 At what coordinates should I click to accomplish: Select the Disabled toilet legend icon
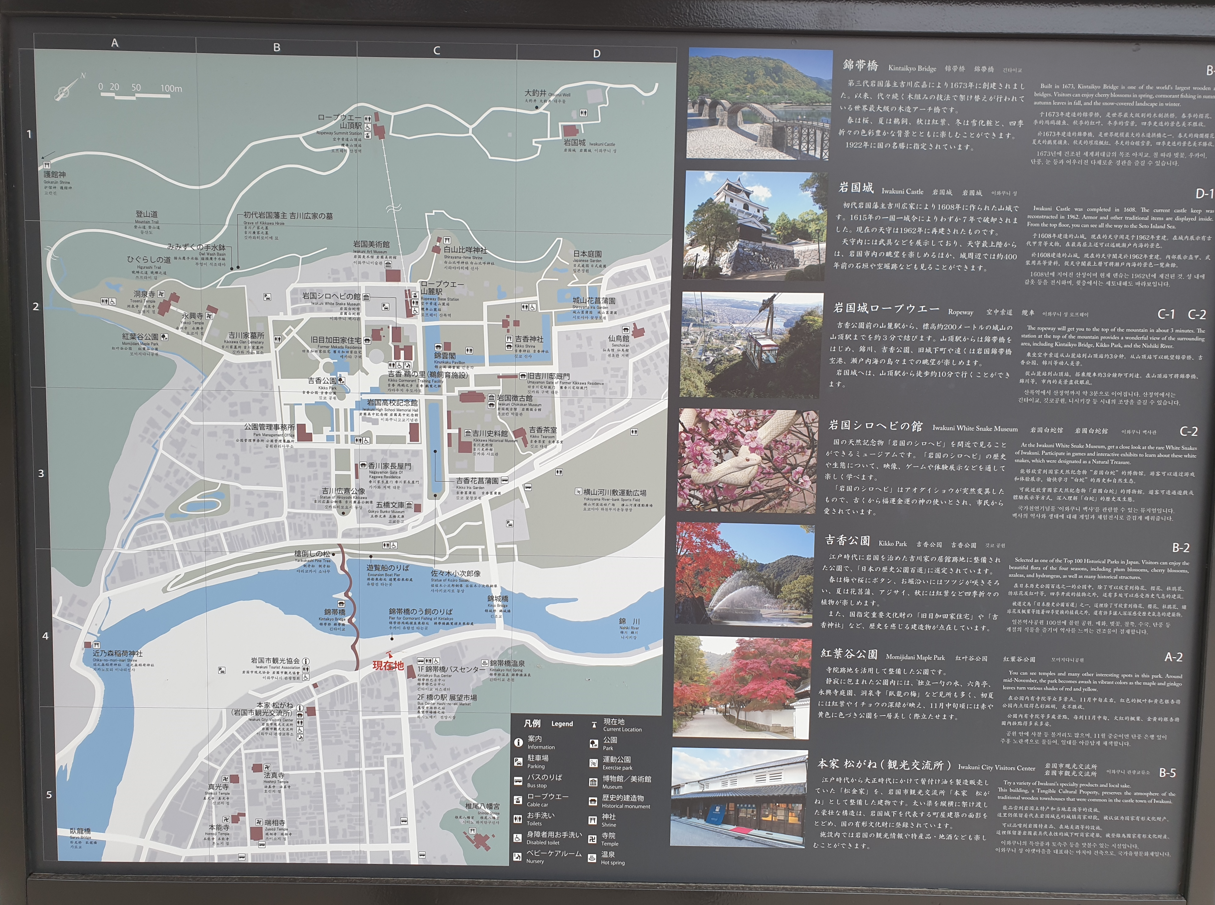coord(519,836)
